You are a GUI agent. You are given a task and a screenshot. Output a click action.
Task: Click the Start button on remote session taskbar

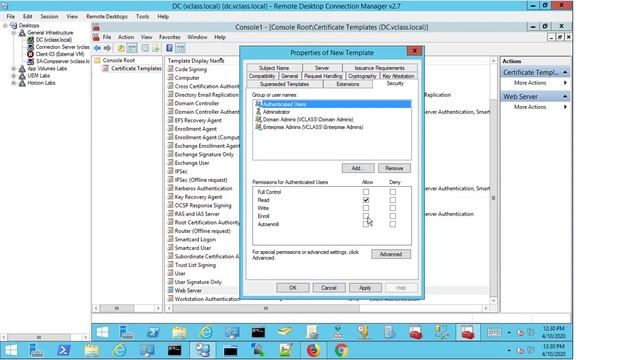tap(102, 333)
